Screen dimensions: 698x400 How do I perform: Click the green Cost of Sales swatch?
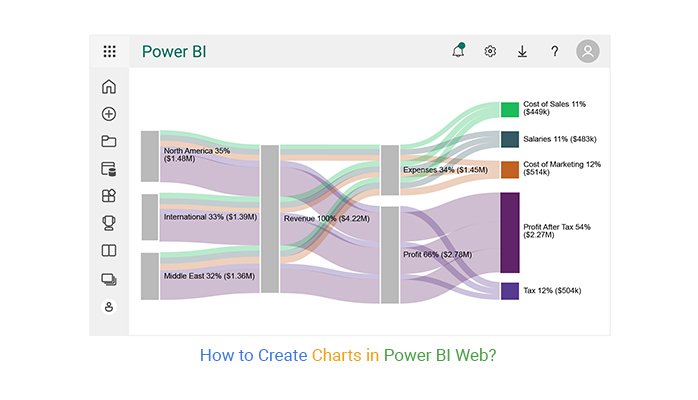click(x=510, y=109)
